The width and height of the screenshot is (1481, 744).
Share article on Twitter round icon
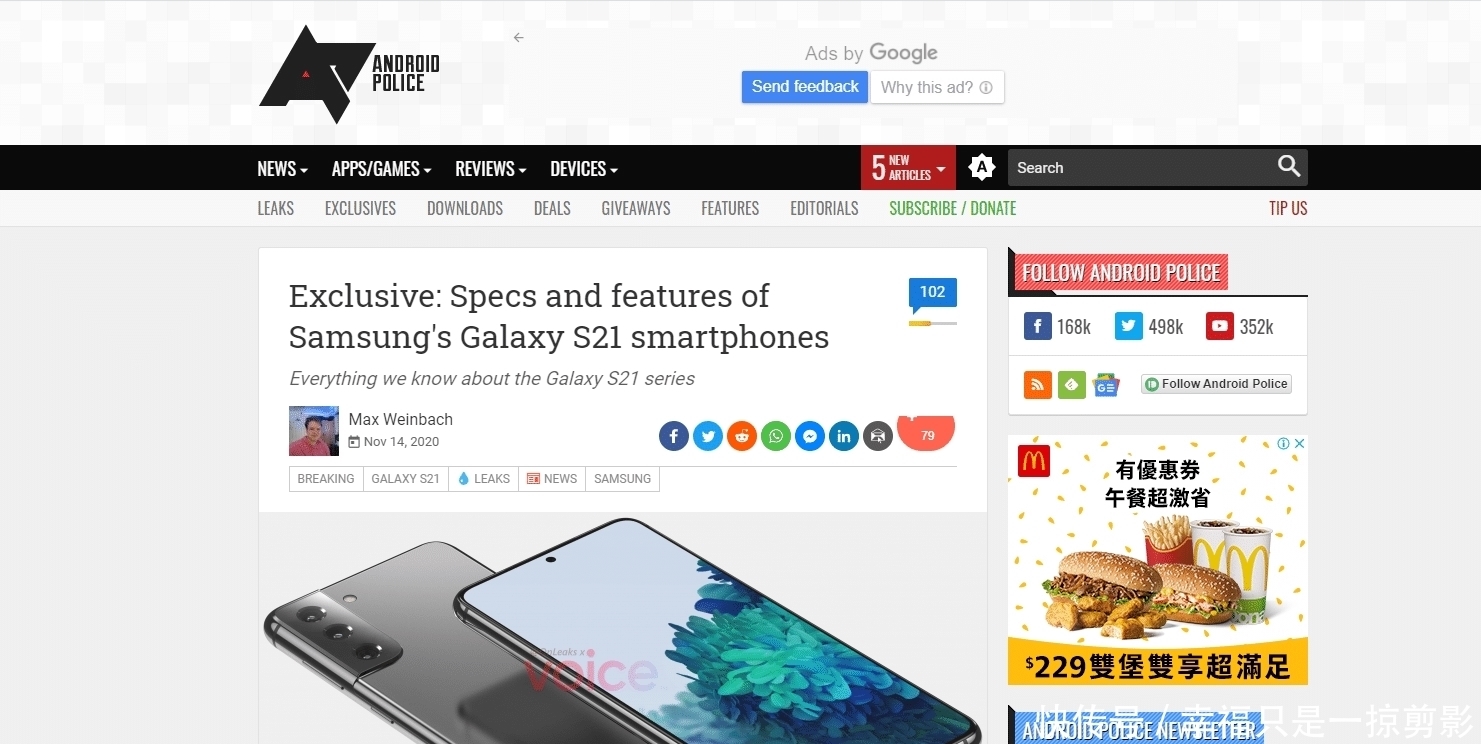click(x=708, y=436)
